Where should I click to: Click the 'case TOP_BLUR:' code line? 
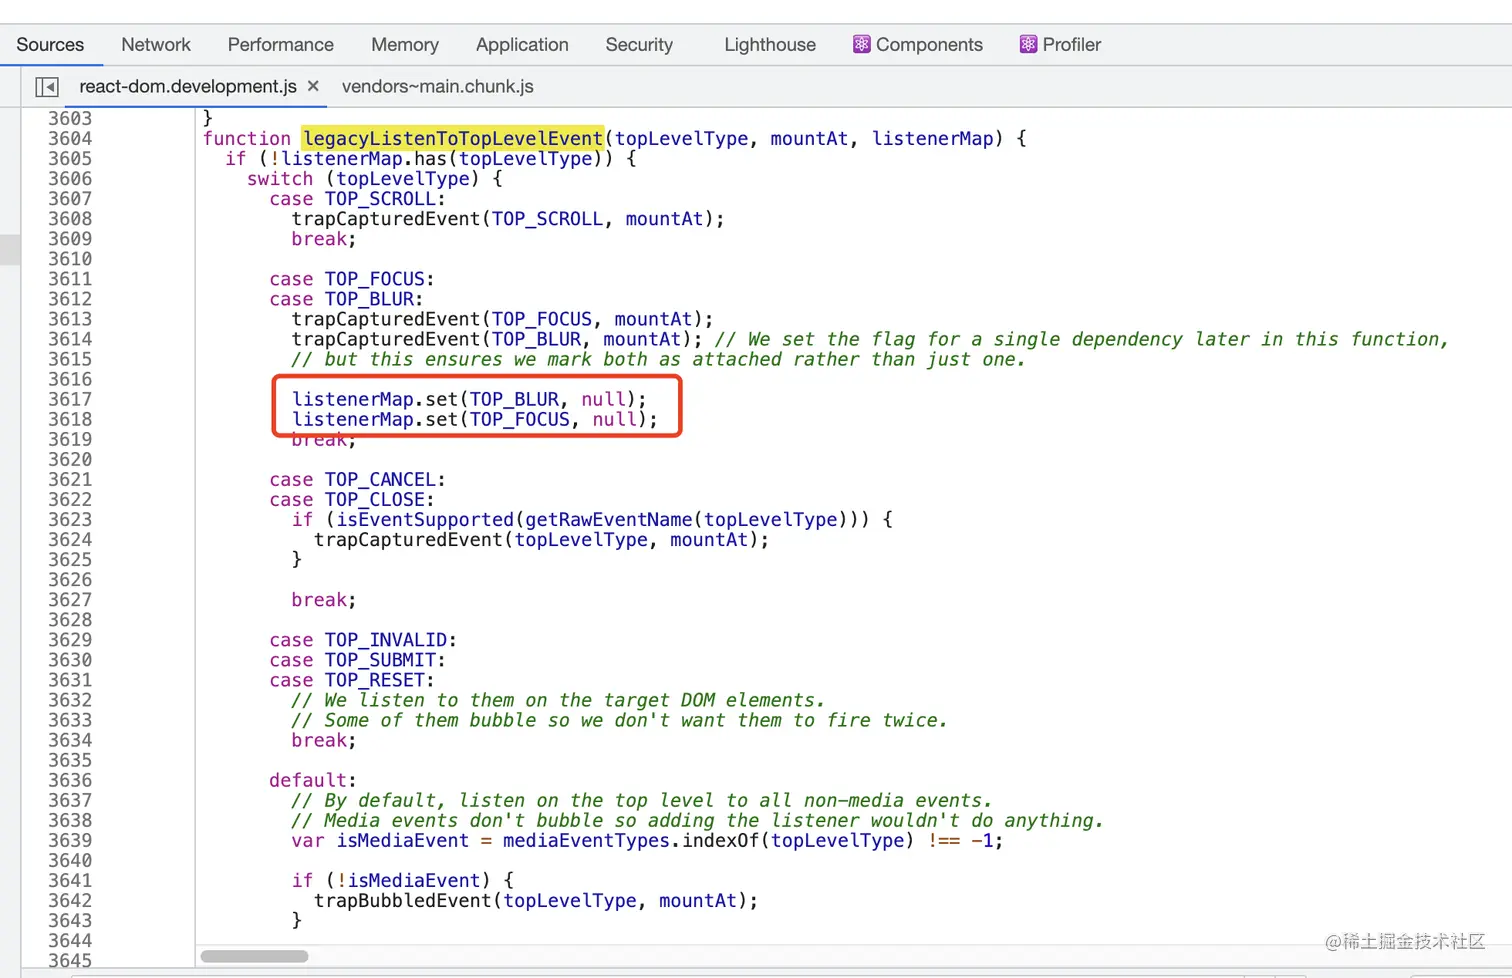pos(346,299)
